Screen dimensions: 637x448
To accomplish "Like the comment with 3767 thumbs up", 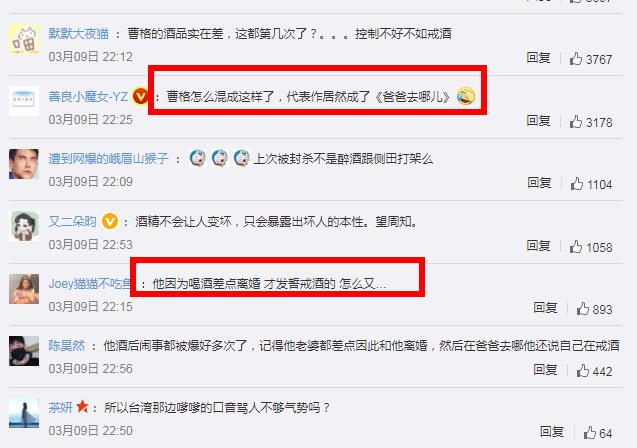I will pyautogui.click(x=576, y=59).
